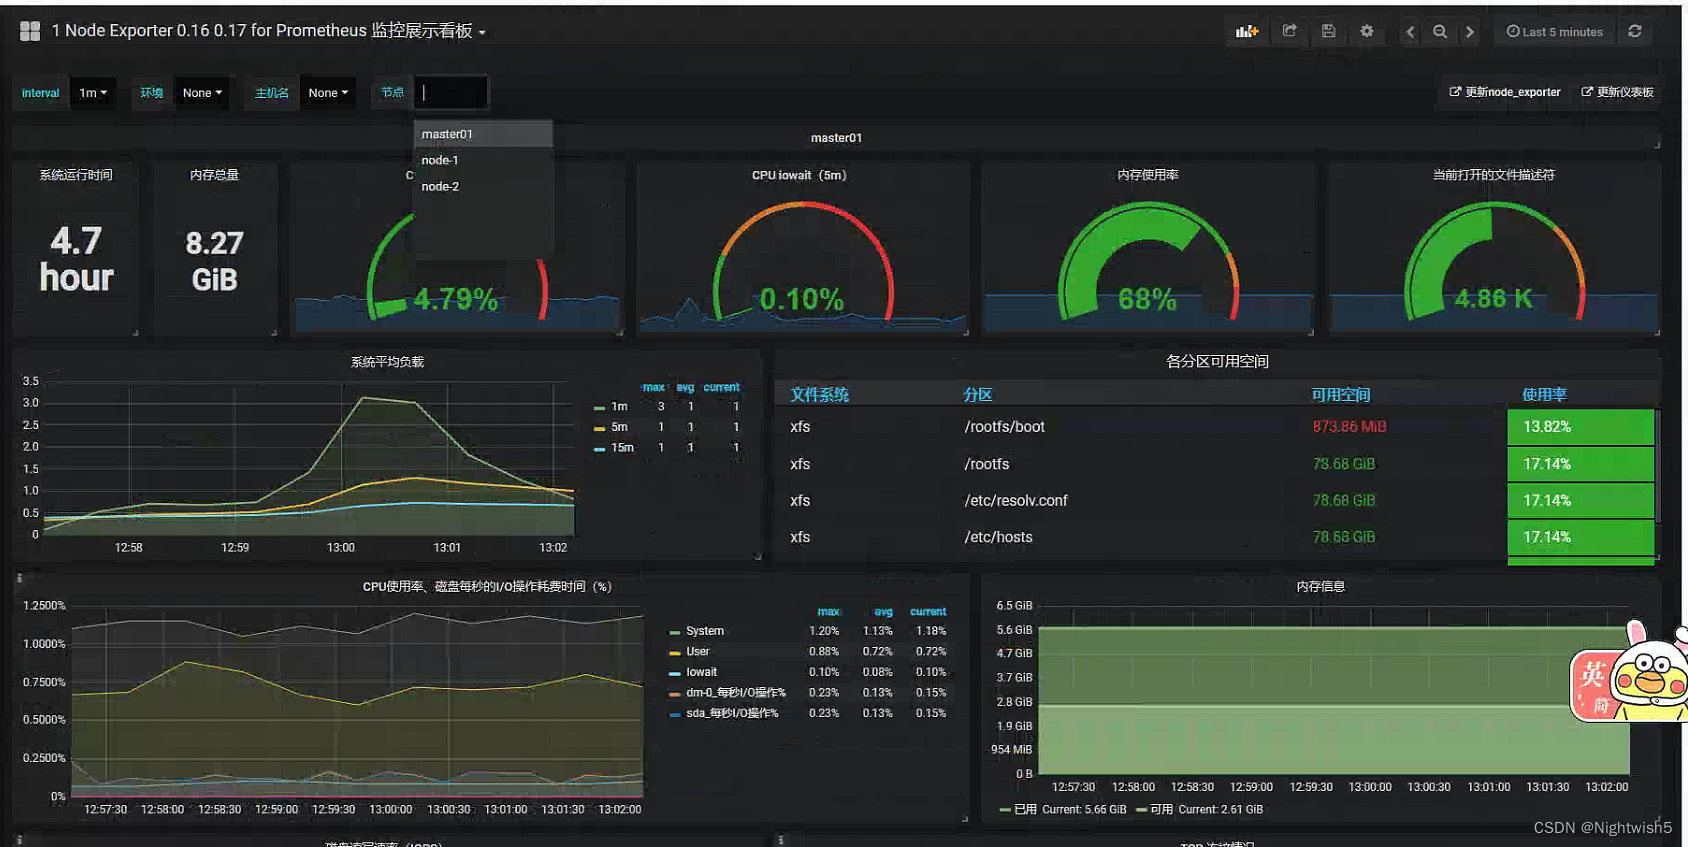The image size is (1688, 847).
Task: Sort table by 使用率 column
Action: point(1544,395)
